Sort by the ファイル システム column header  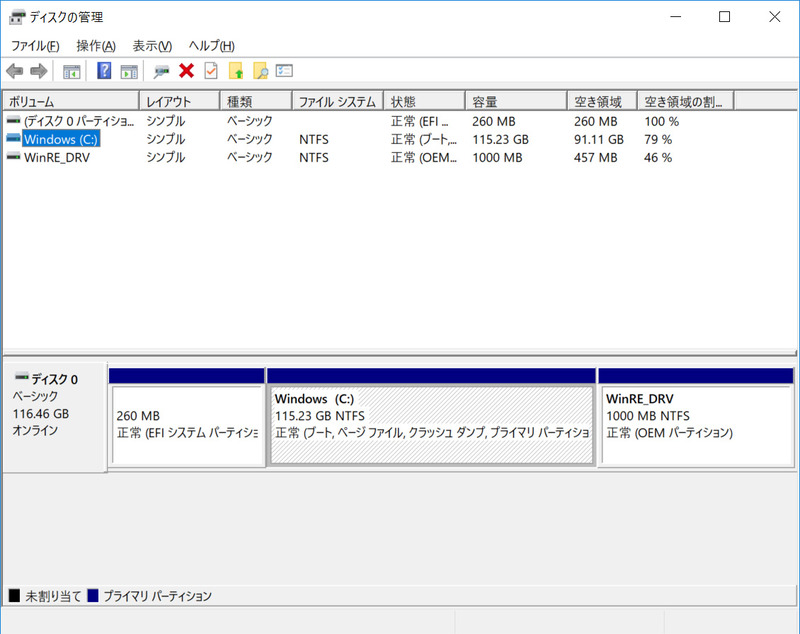[337, 102]
